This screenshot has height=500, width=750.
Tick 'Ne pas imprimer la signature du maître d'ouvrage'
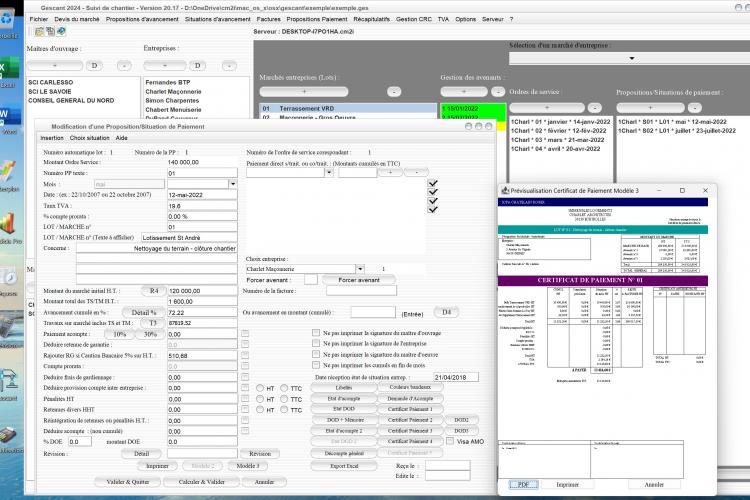(x=316, y=333)
